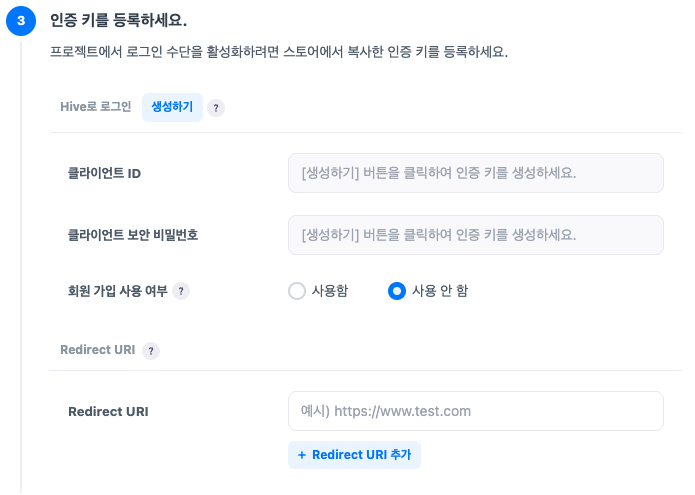This screenshot has width=695, height=495.
Task: Select the 사용함 radio option
Action: pos(296,291)
